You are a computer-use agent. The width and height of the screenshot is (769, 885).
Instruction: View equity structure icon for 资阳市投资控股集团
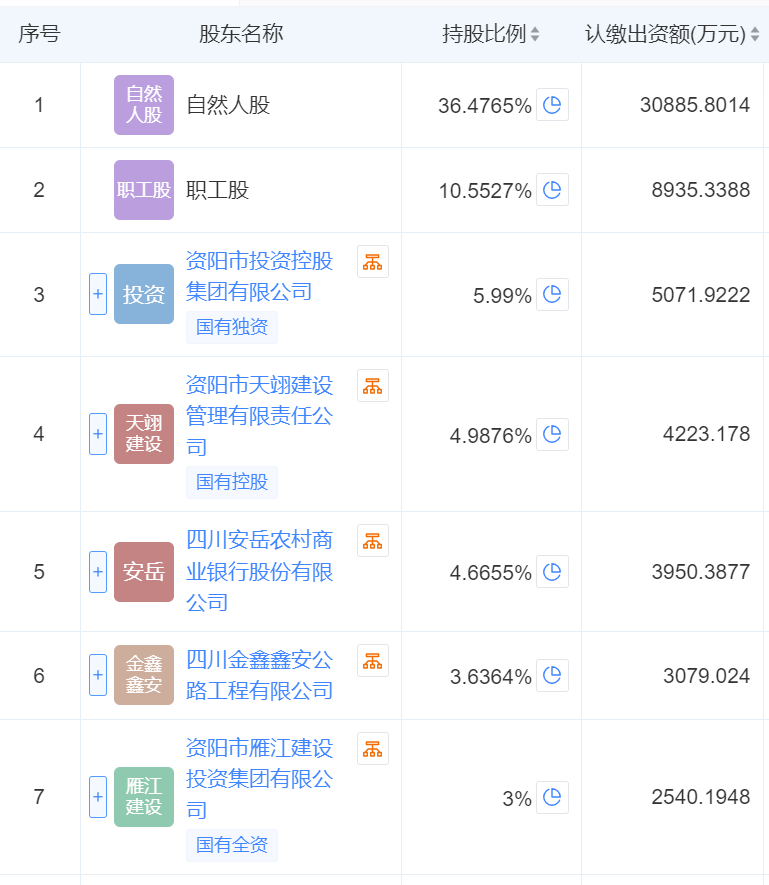[x=373, y=262]
